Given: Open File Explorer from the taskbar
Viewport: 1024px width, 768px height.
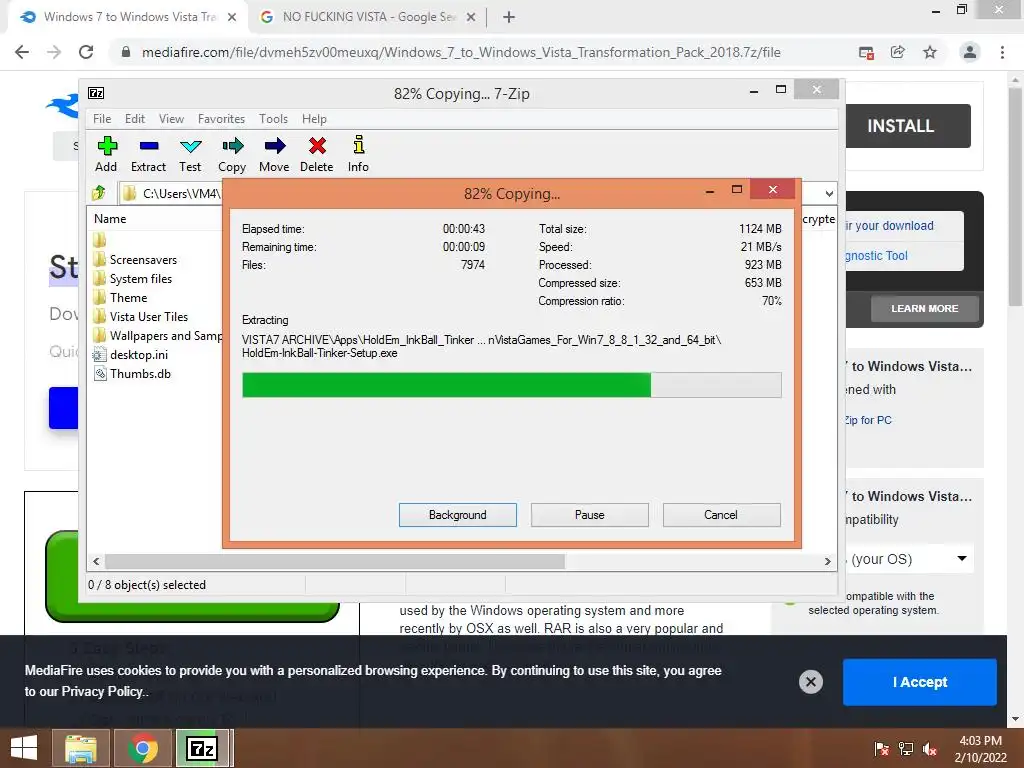Looking at the screenshot, I should (x=81, y=748).
